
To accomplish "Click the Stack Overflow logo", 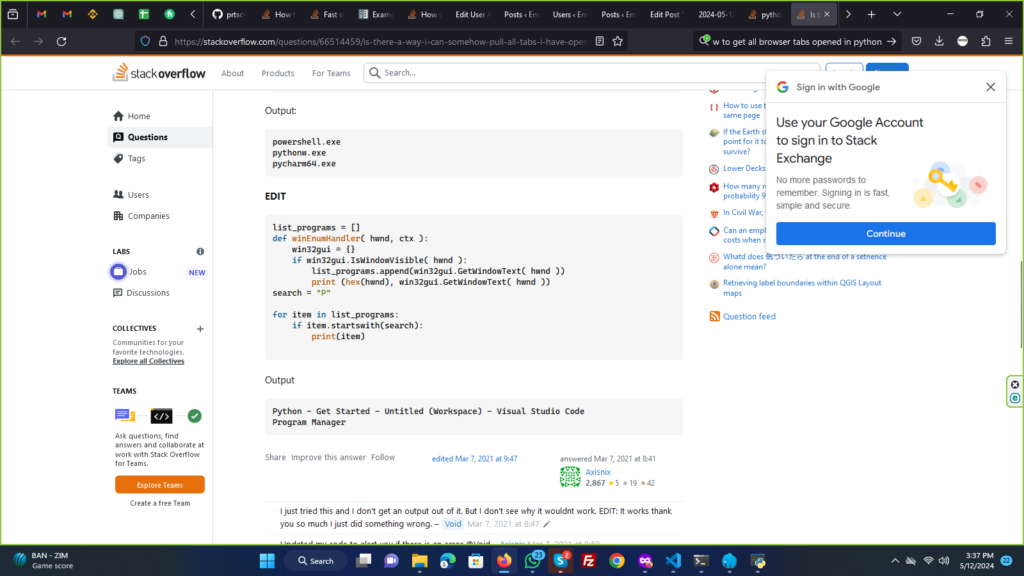I will coord(160,73).
